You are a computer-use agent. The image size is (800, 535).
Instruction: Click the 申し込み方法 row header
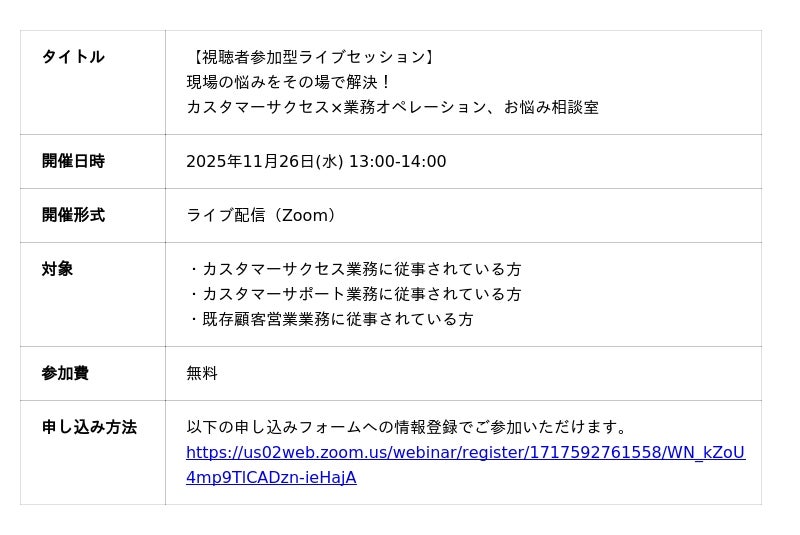pos(89,427)
